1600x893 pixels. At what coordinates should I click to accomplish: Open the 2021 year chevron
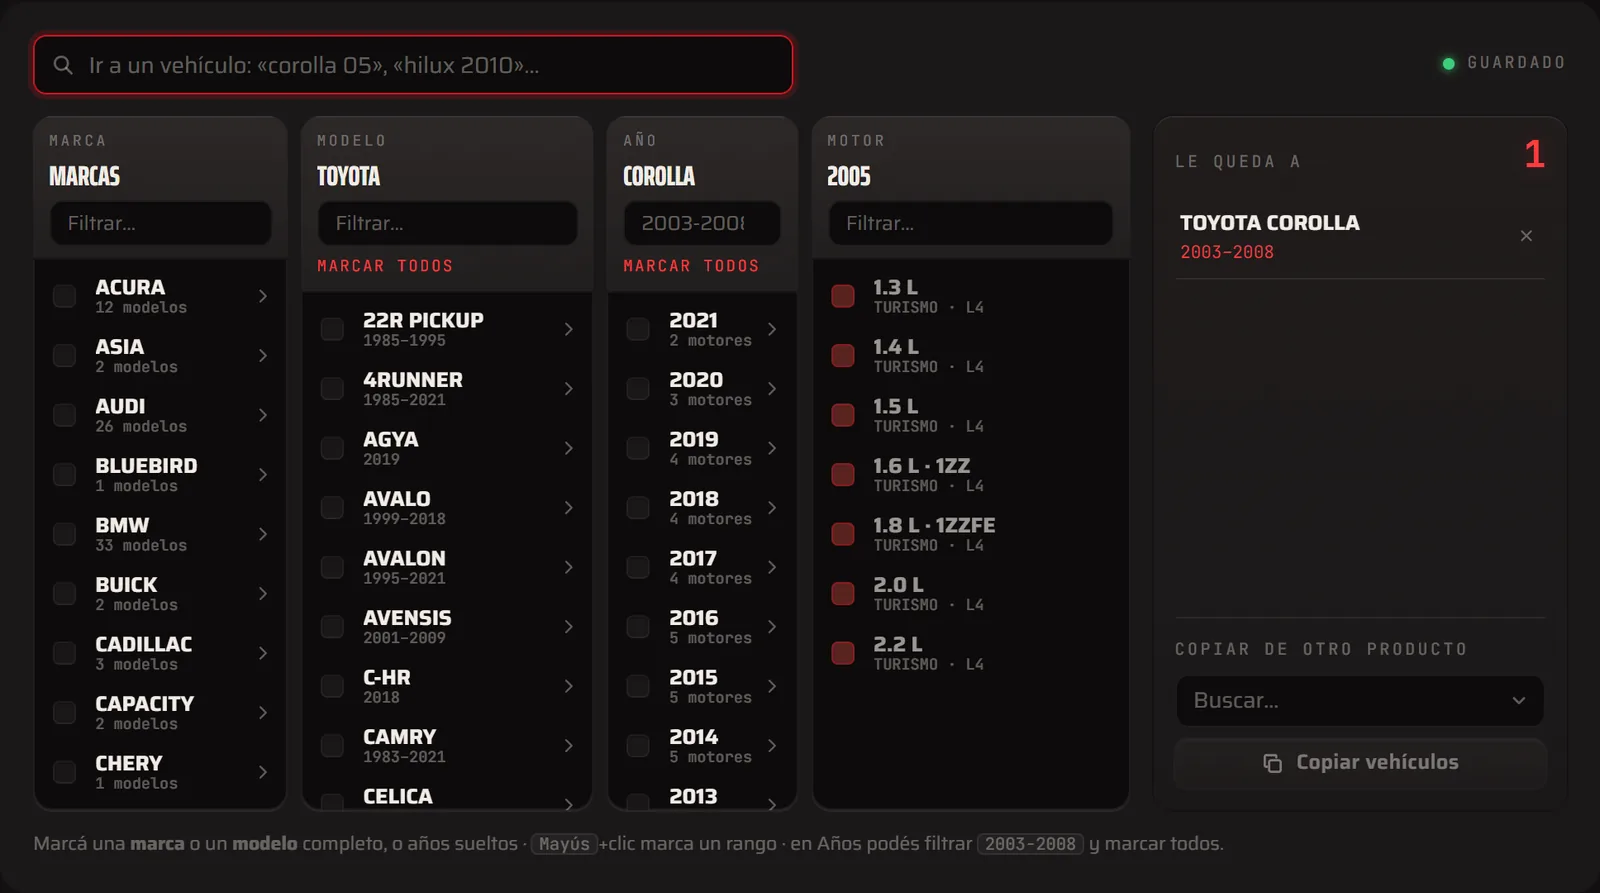[772, 329]
